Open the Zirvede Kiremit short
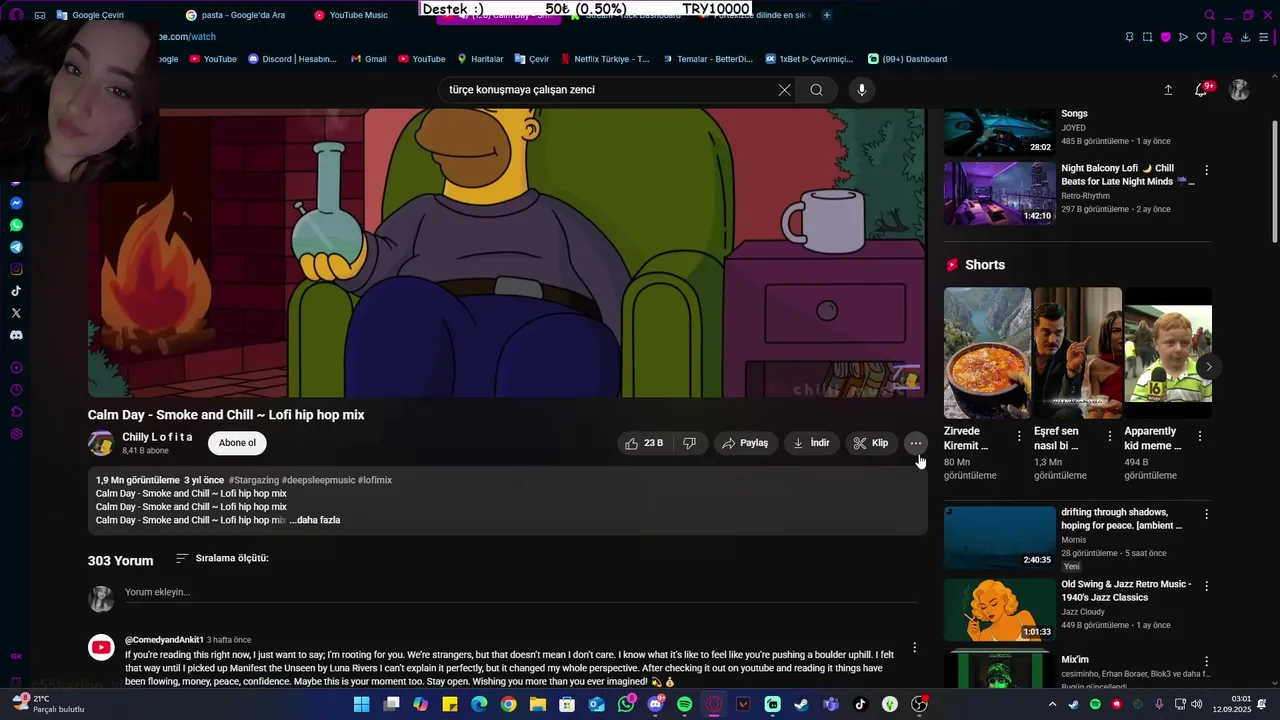 point(987,352)
